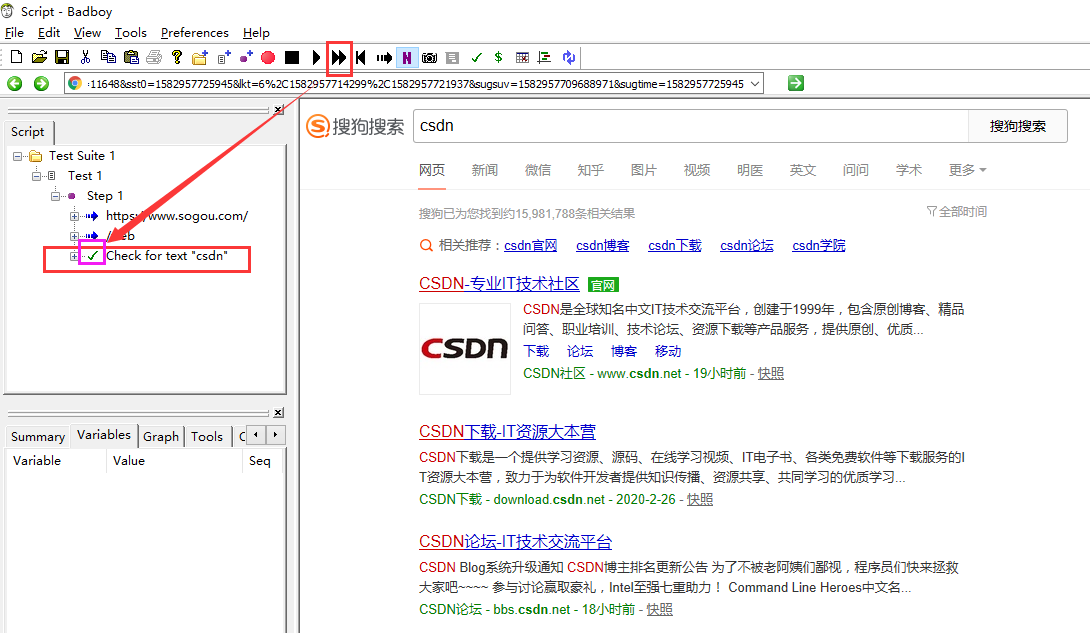
Task: Click the Copy icon in toolbar
Action: [x=108, y=57]
